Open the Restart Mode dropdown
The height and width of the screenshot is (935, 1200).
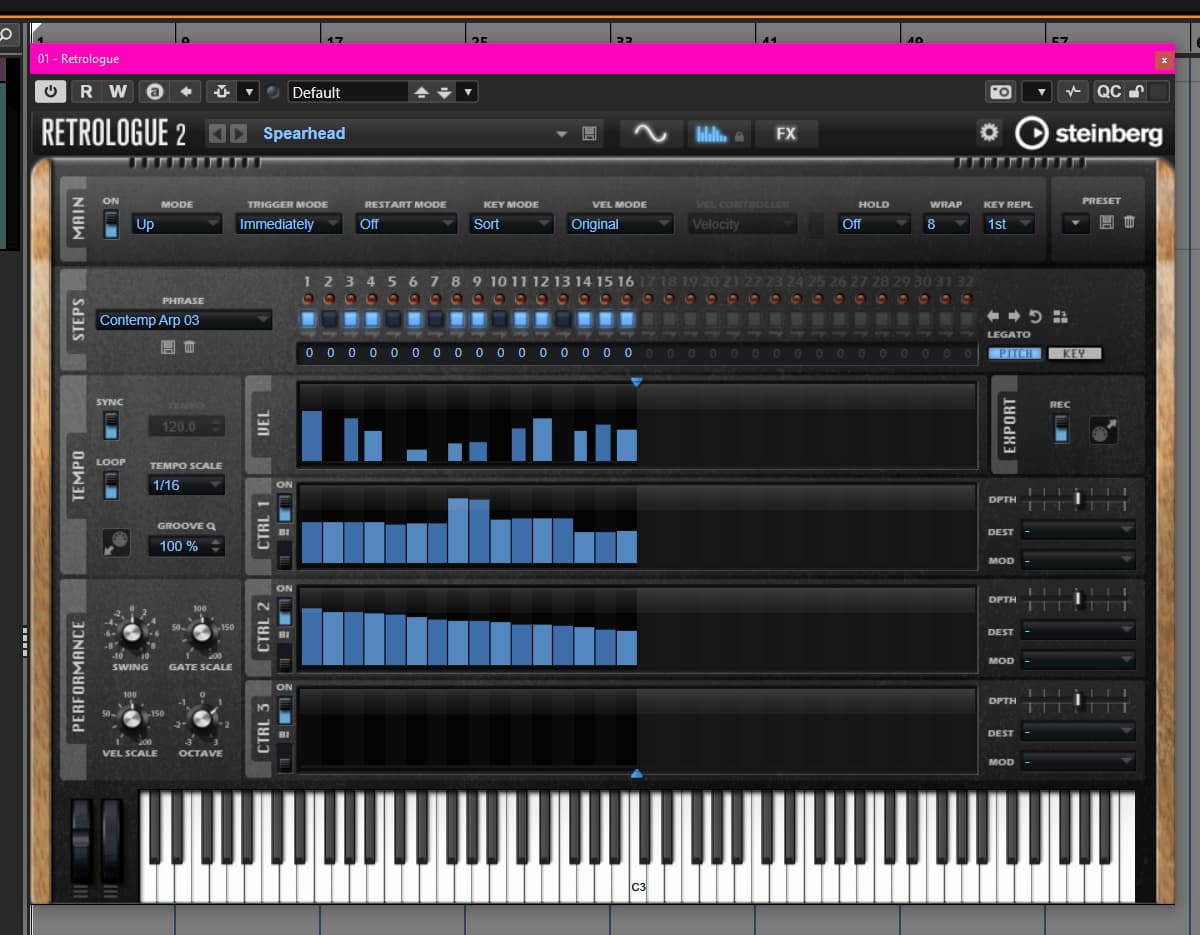tap(406, 224)
